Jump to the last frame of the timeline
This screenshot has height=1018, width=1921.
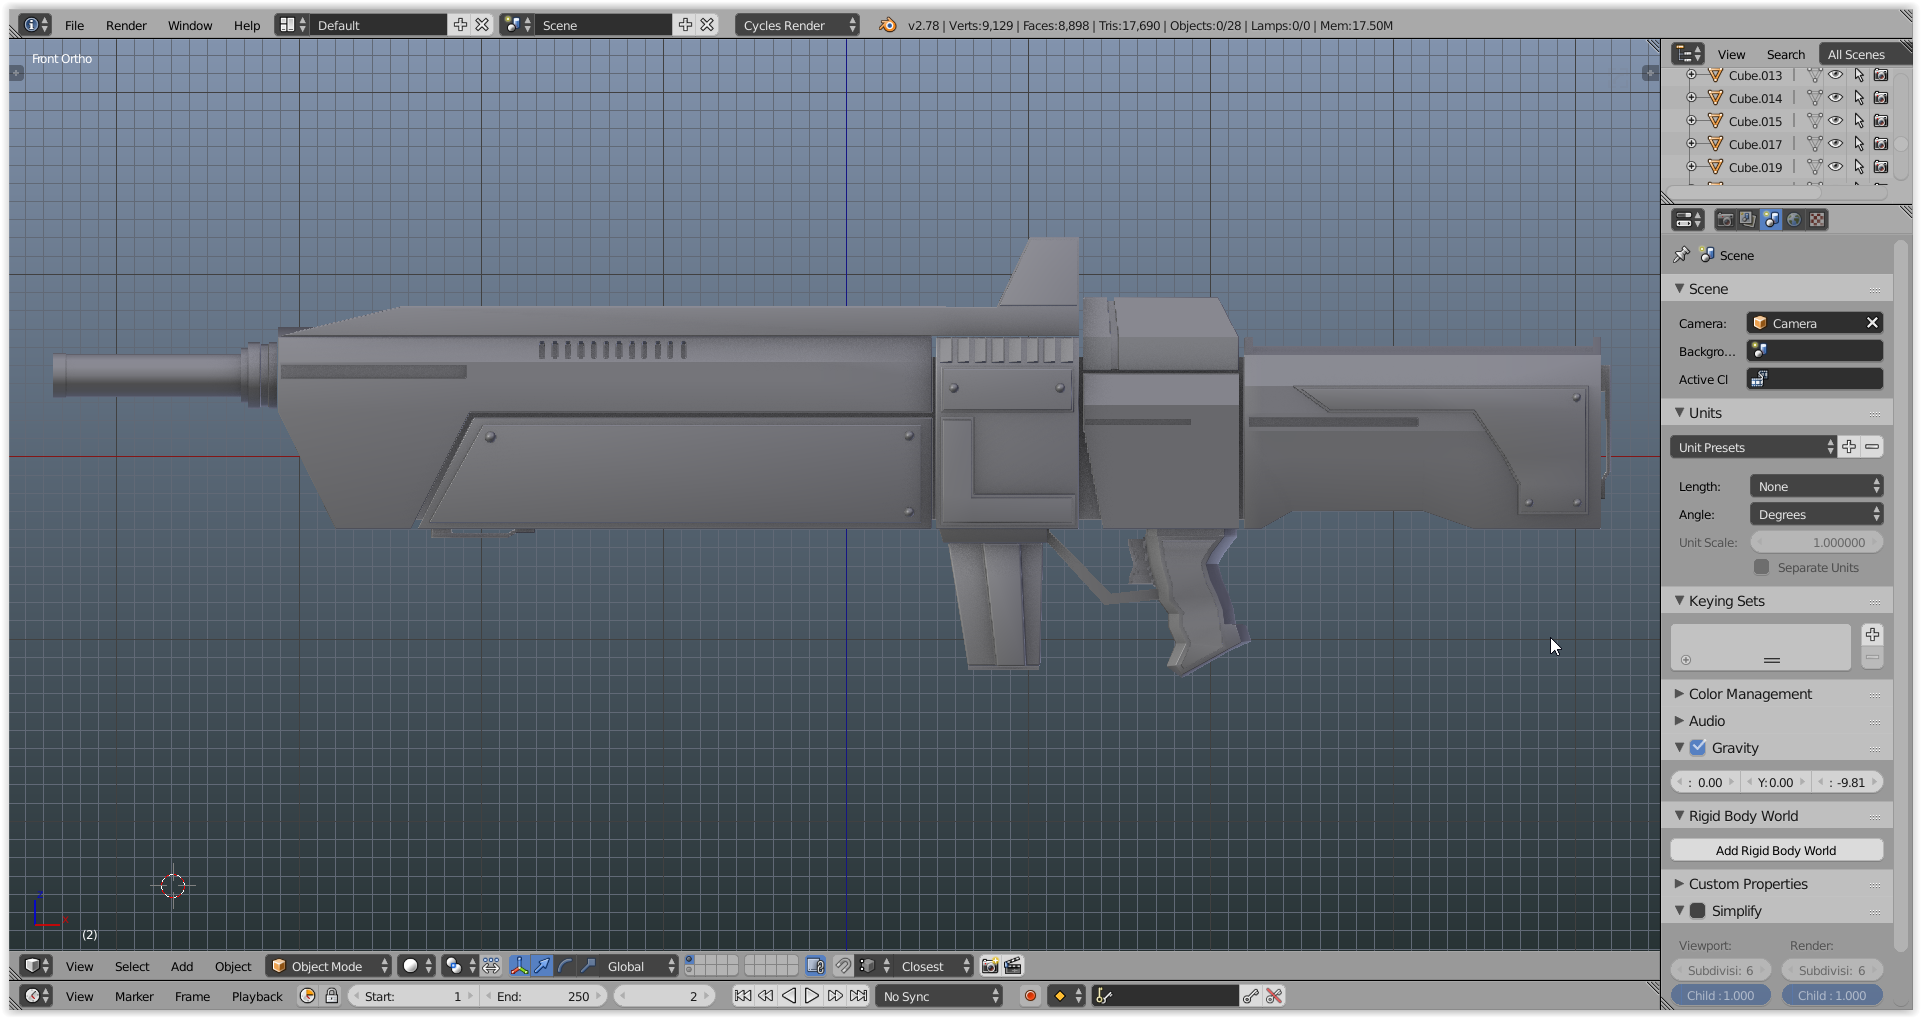tap(859, 996)
